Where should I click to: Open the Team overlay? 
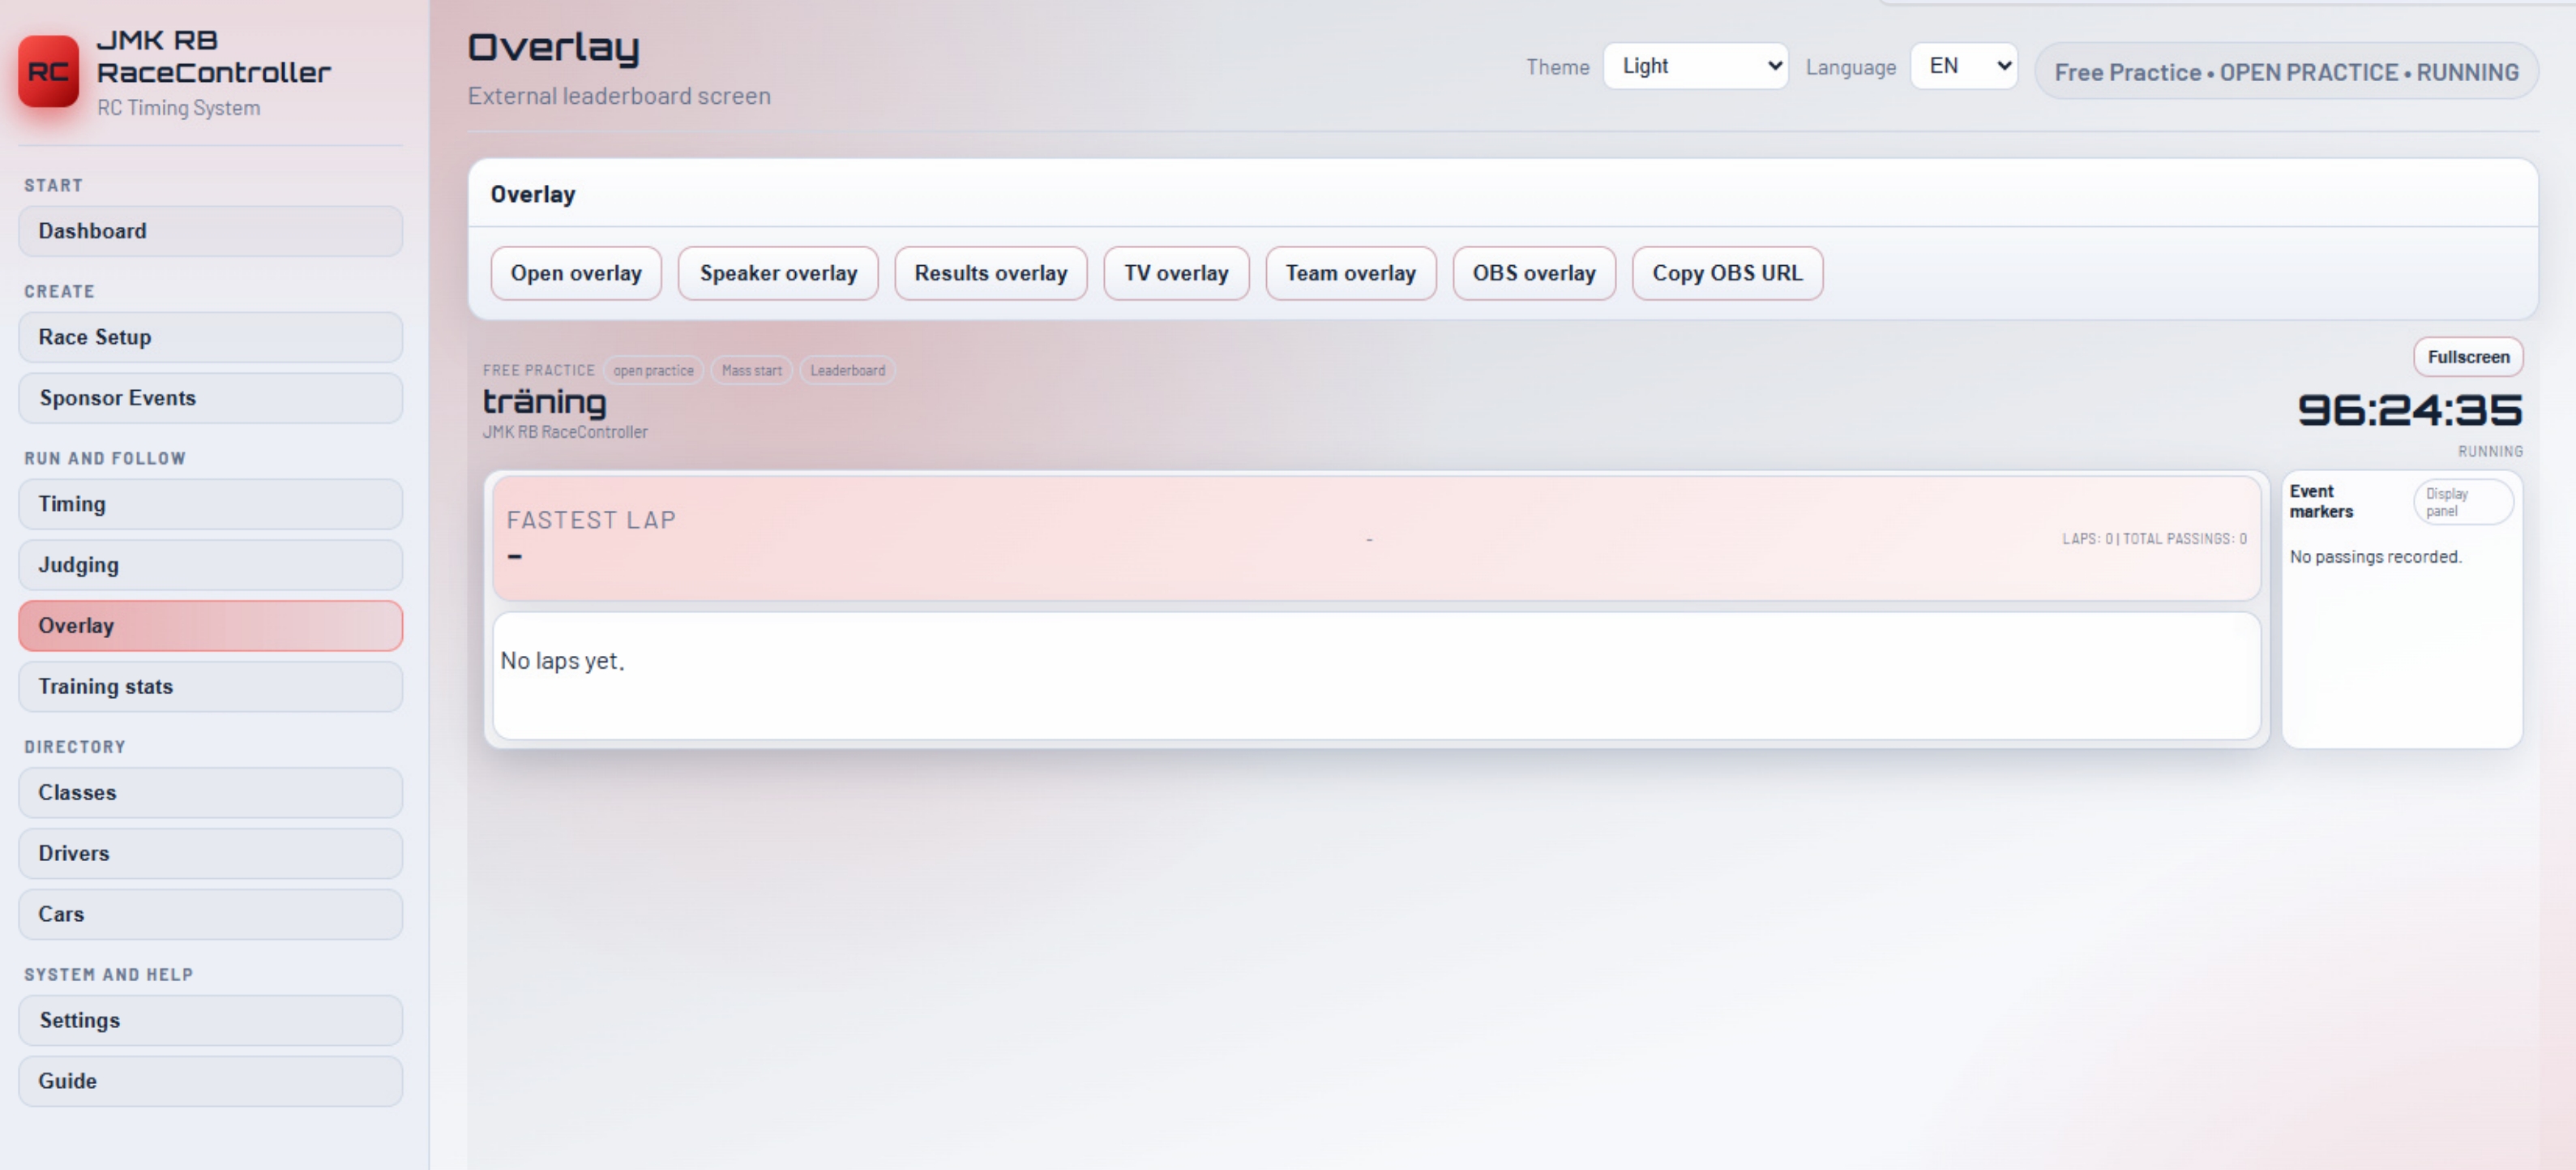pos(1350,273)
